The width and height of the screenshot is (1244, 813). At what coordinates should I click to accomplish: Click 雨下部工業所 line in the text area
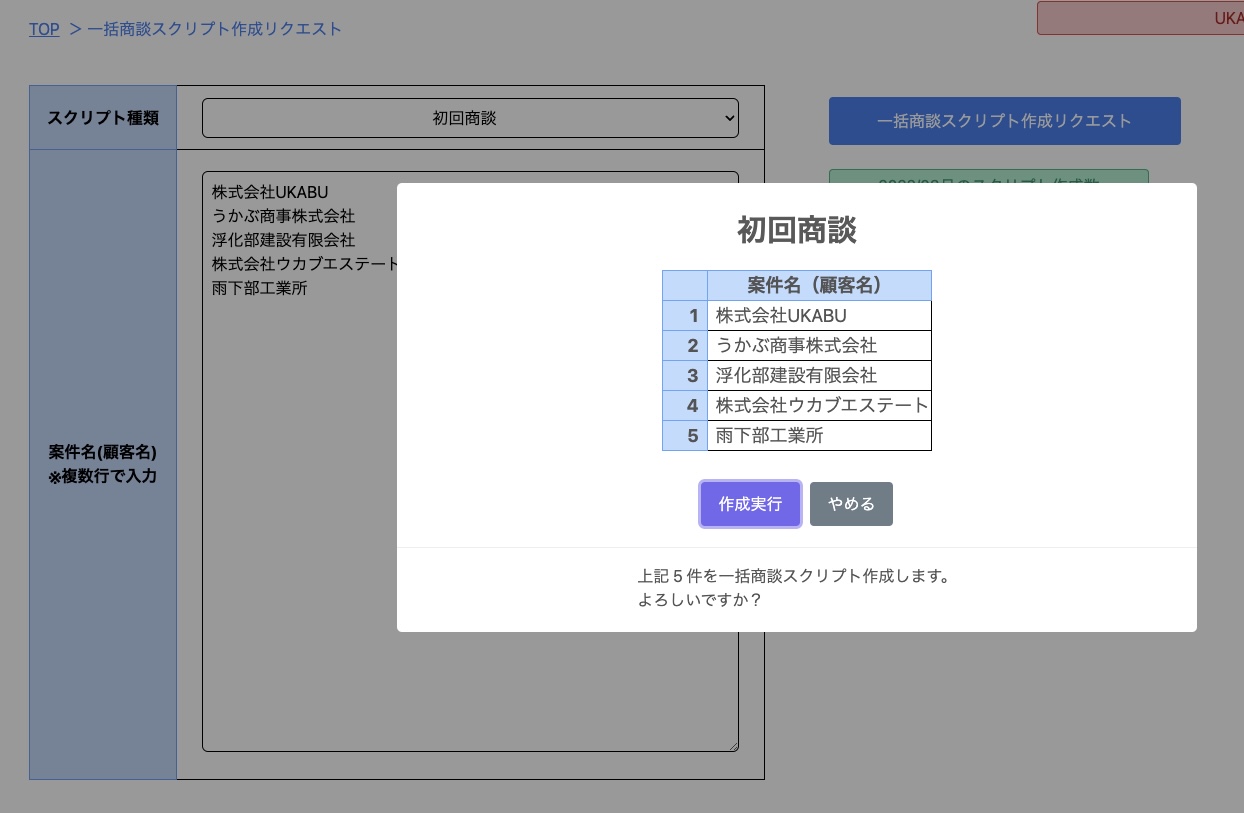(260, 288)
